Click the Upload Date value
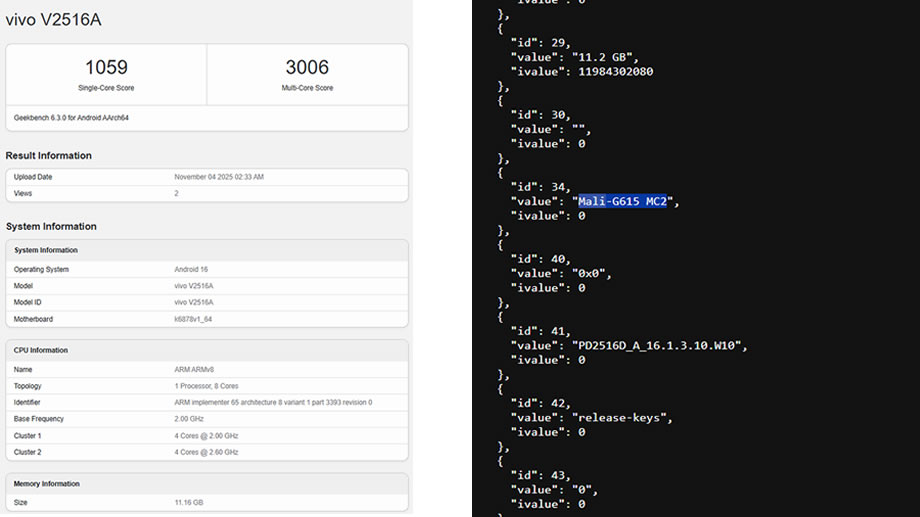 click(219, 177)
